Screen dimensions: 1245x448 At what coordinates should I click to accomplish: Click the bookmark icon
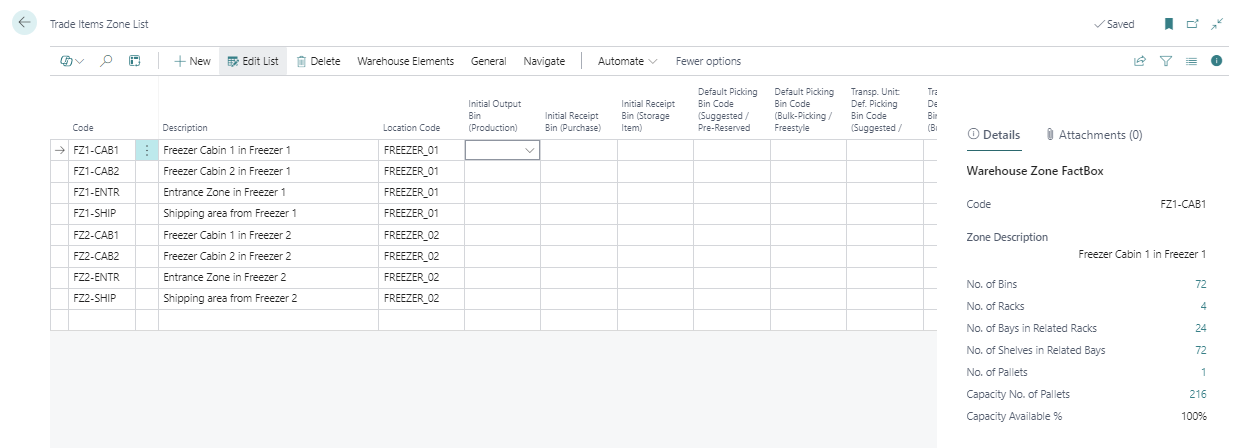tap(1168, 24)
